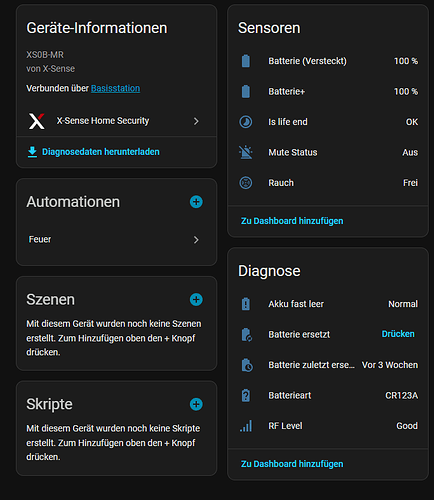The width and height of the screenshot is (434, 500).
Task: Add Sensoren card to dashboard
Action: point(292,221)
